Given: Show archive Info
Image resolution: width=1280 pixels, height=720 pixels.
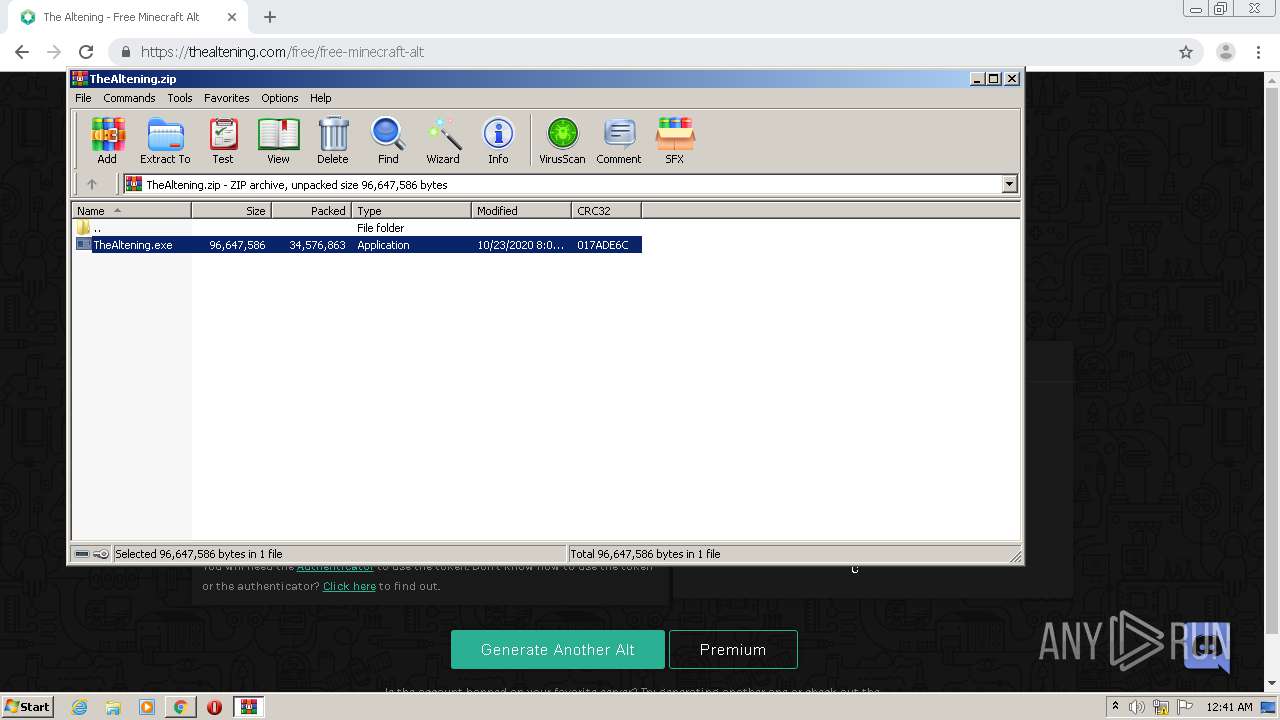Looking at the screenshot, I should click(498, 140).
